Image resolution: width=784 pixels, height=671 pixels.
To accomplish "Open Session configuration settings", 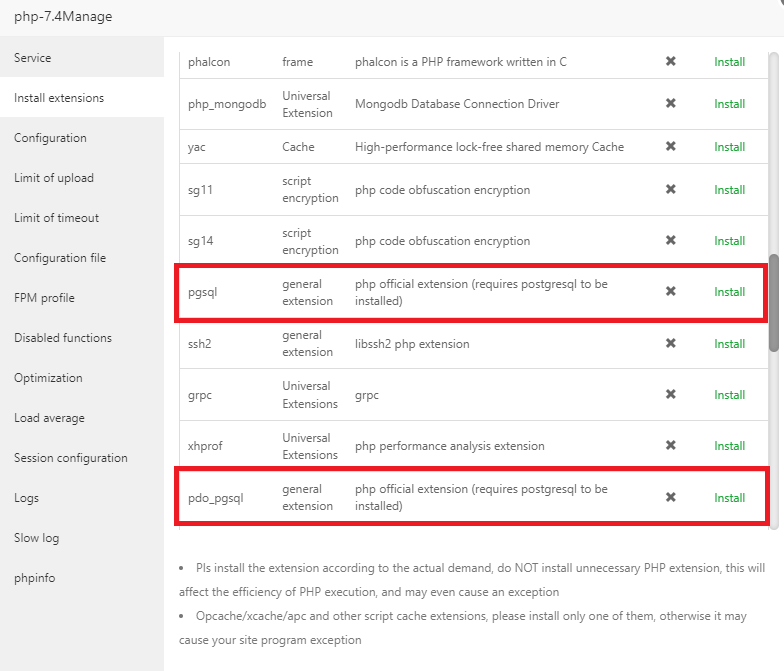I will coord(71,458).
